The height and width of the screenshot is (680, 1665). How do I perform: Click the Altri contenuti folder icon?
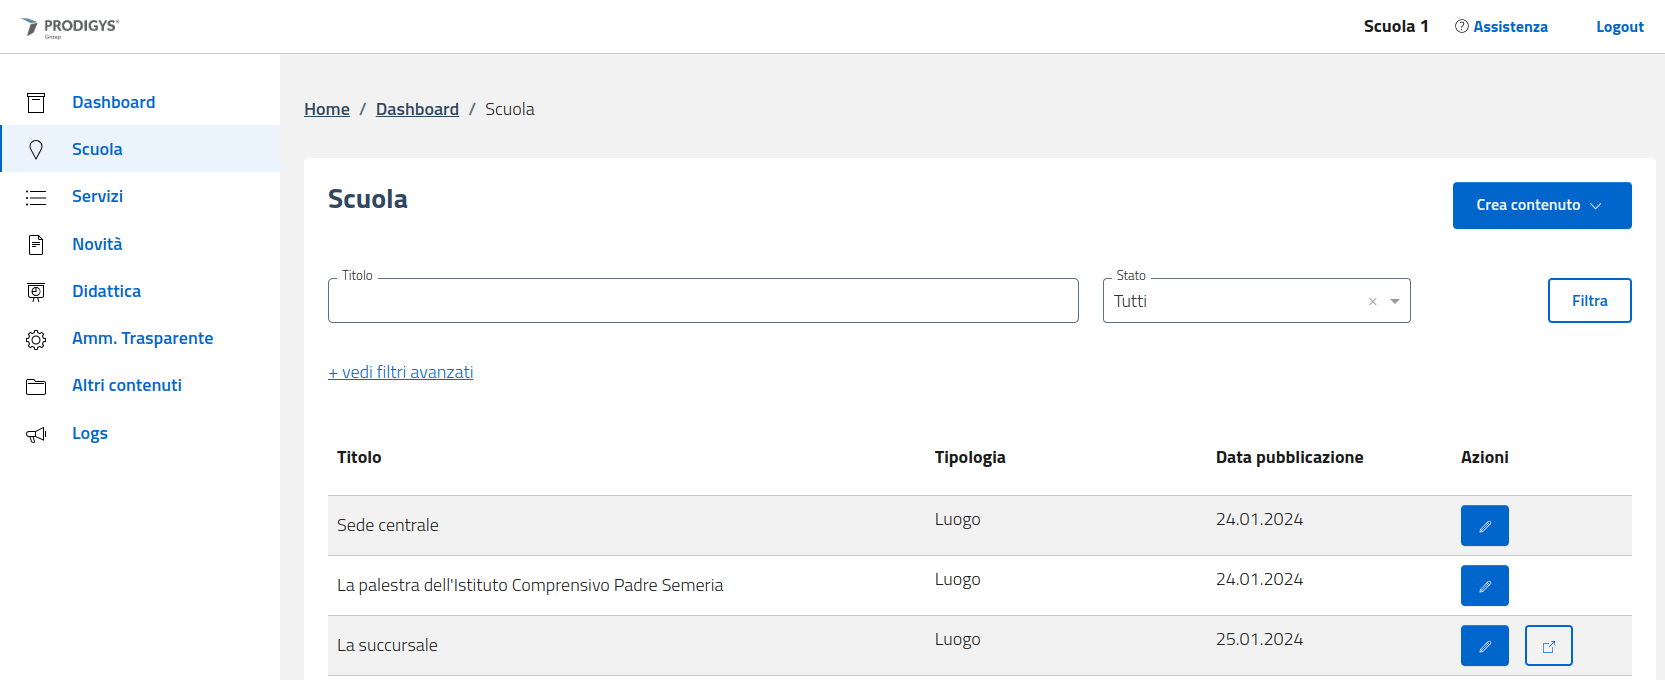pos(36,386)
